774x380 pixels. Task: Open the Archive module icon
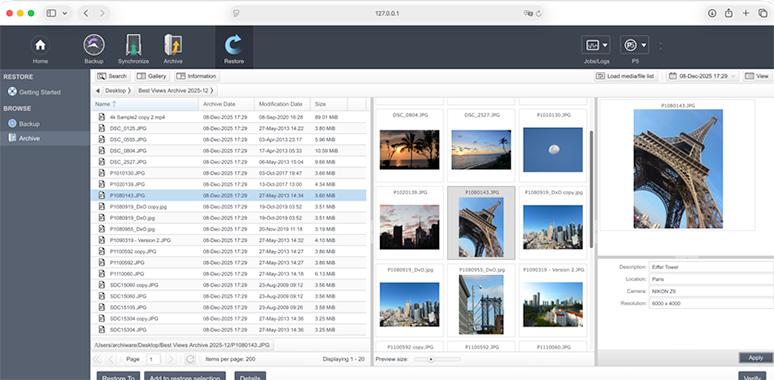[173, 45]
